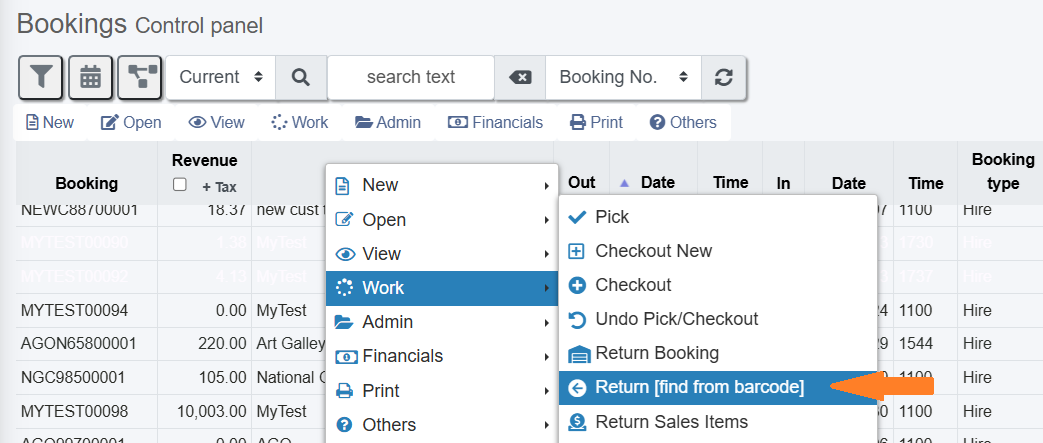
Task: Click Others in the top toolbar
Action: click(x=683, y=123)
